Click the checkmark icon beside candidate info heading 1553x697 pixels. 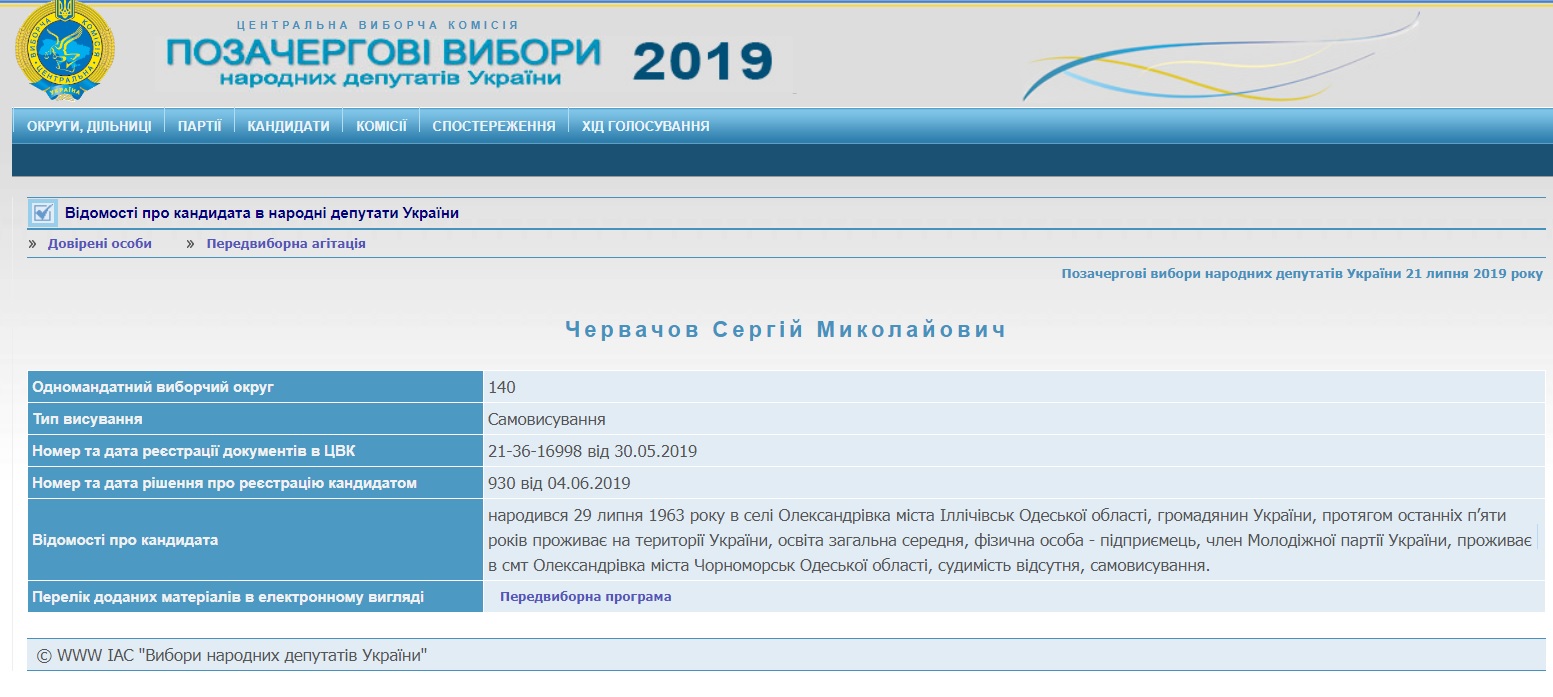43,213
